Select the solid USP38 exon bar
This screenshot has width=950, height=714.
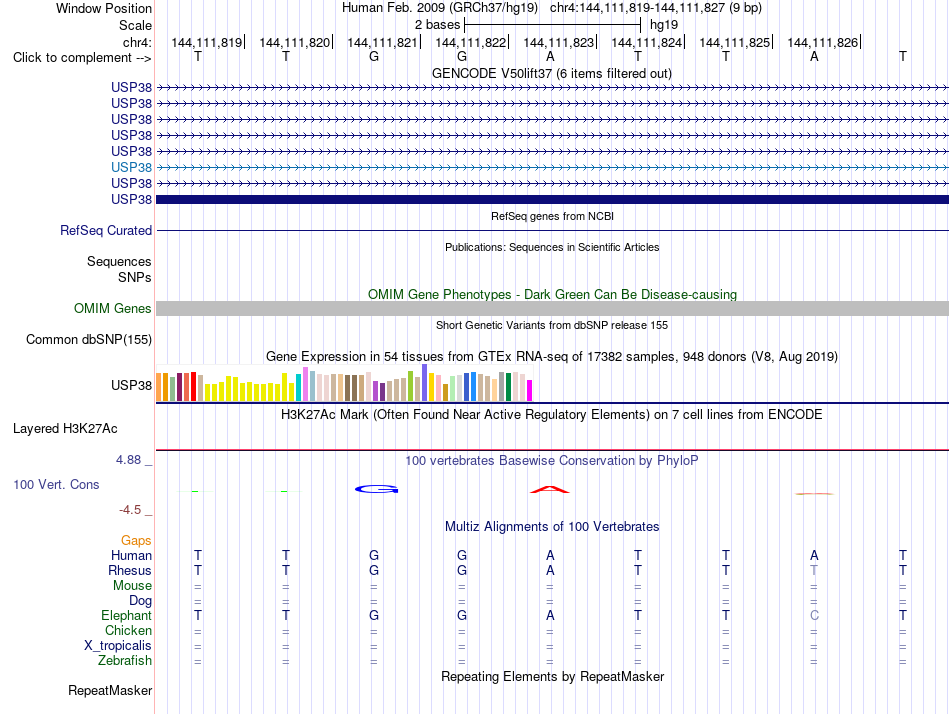(552, 199)
